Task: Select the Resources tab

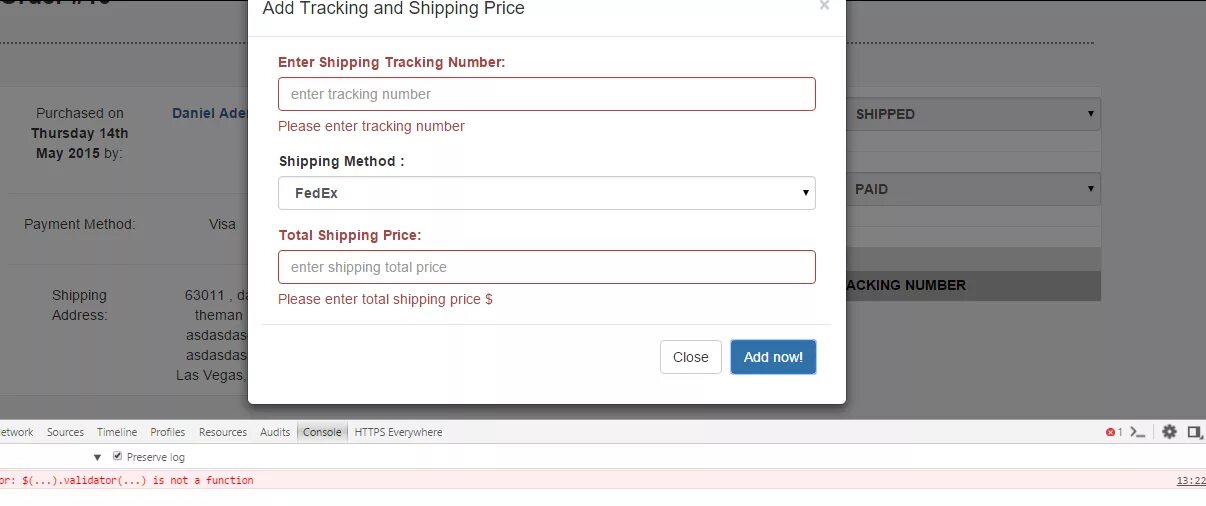Action: point(223,432)
